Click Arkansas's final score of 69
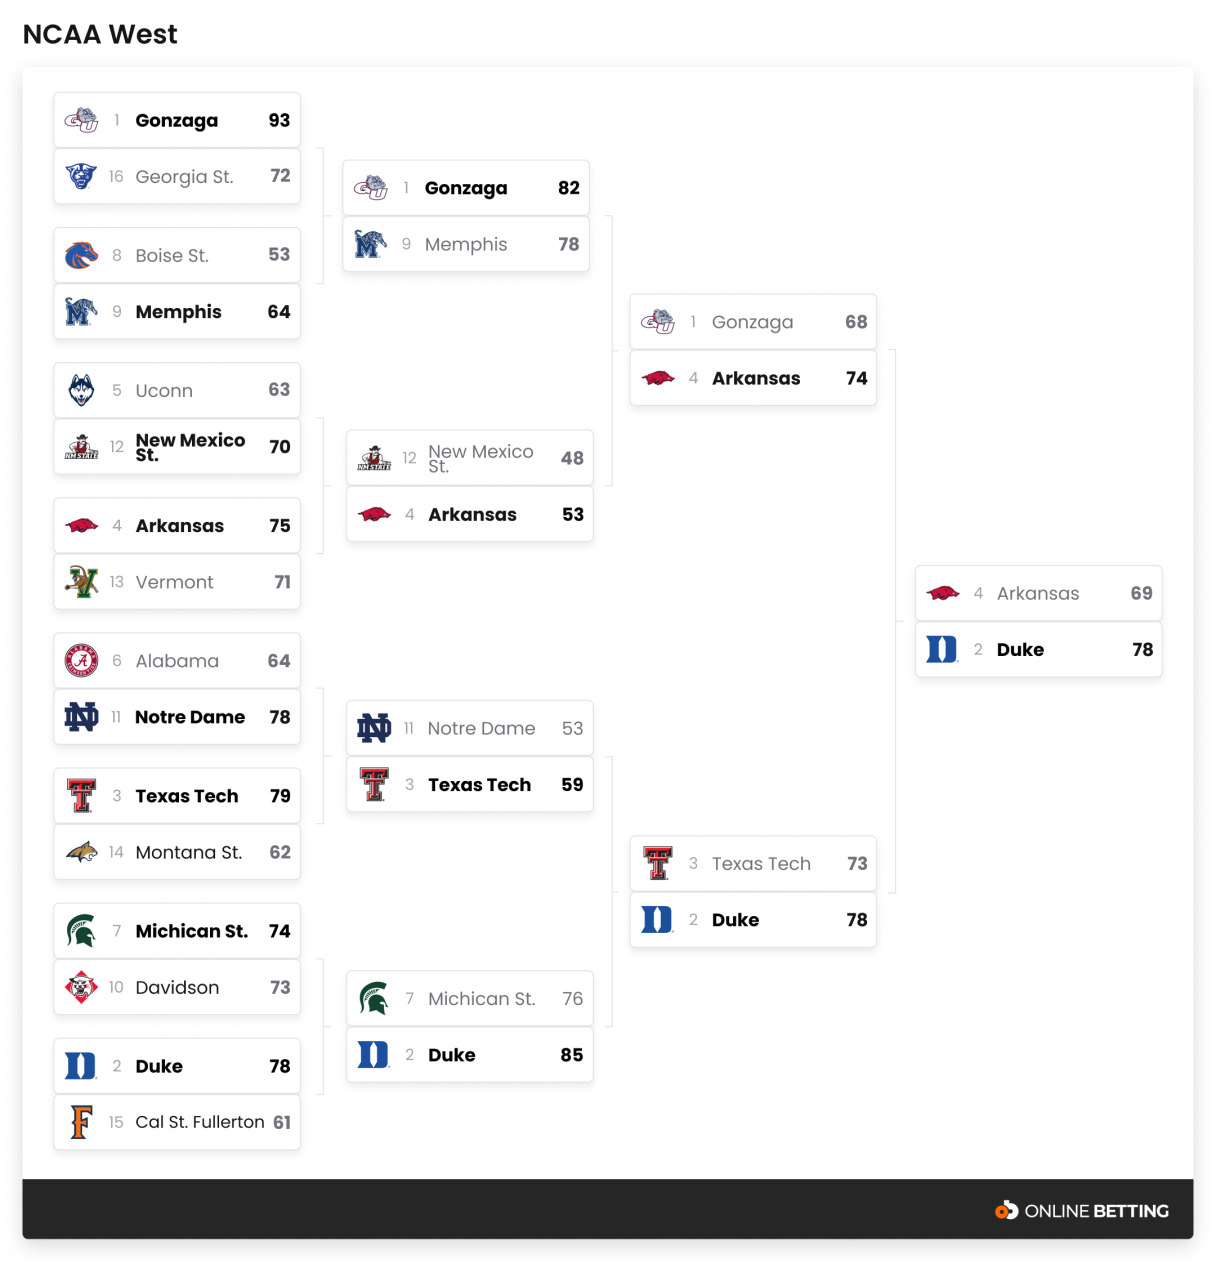 click(1141, 593)
